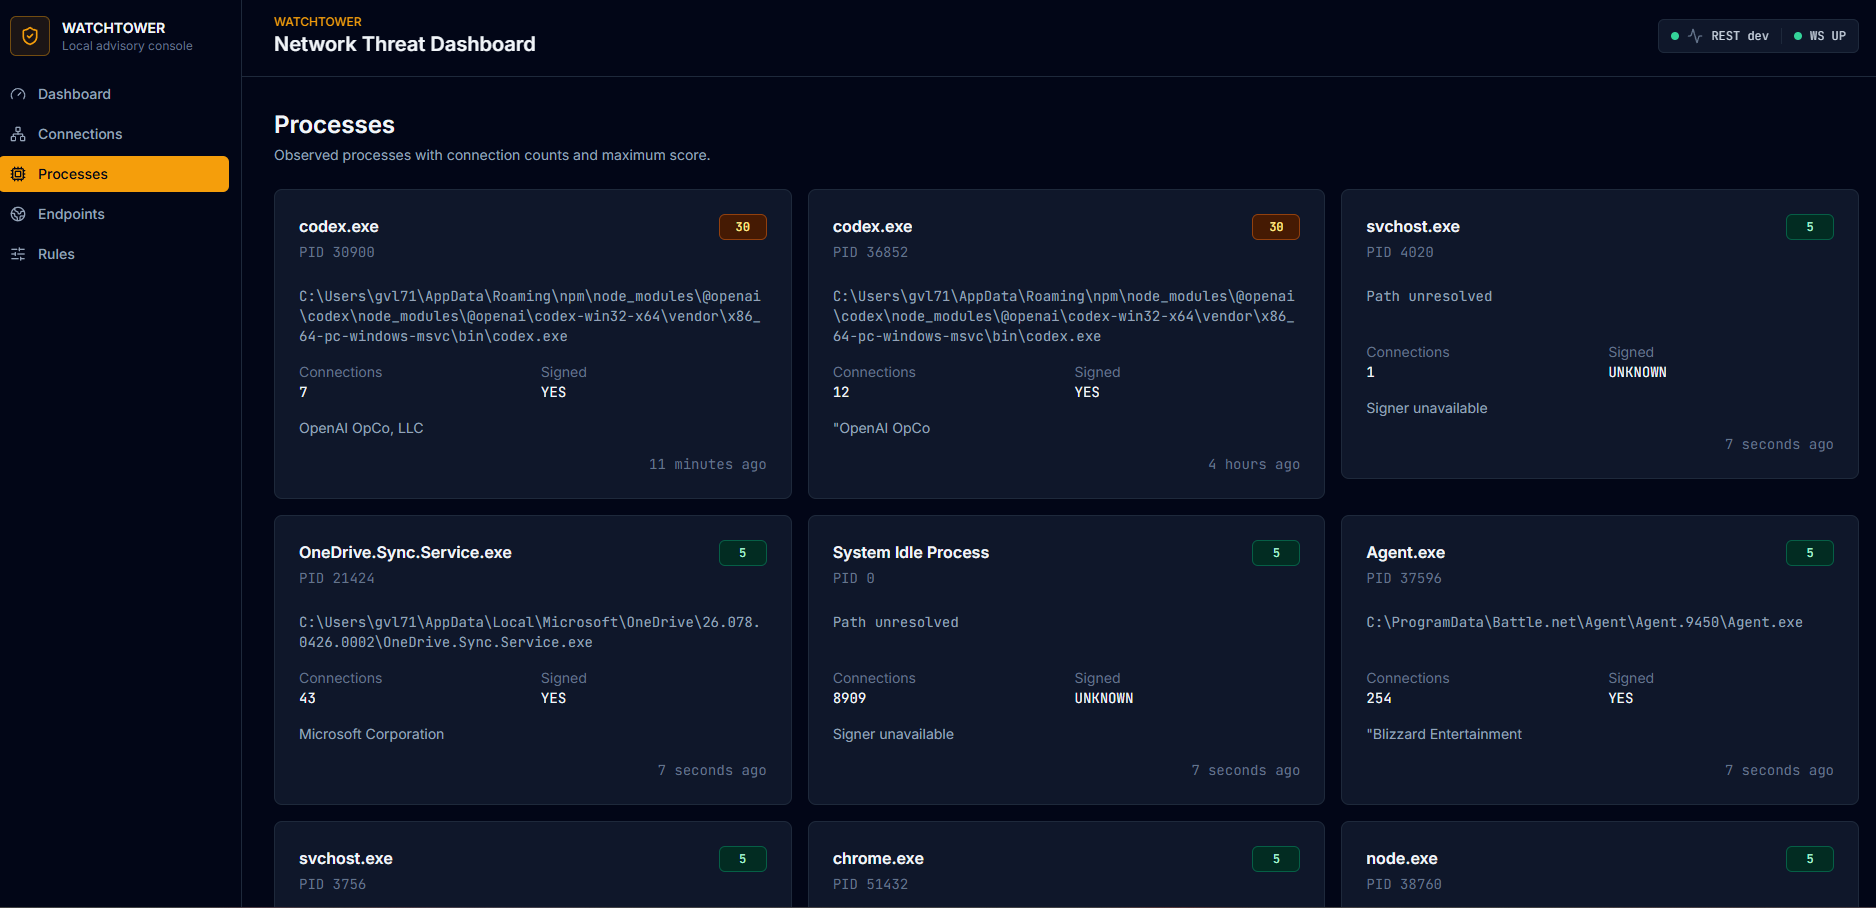Click signer text OpenAI OpCo, LLC

[361, 429]
